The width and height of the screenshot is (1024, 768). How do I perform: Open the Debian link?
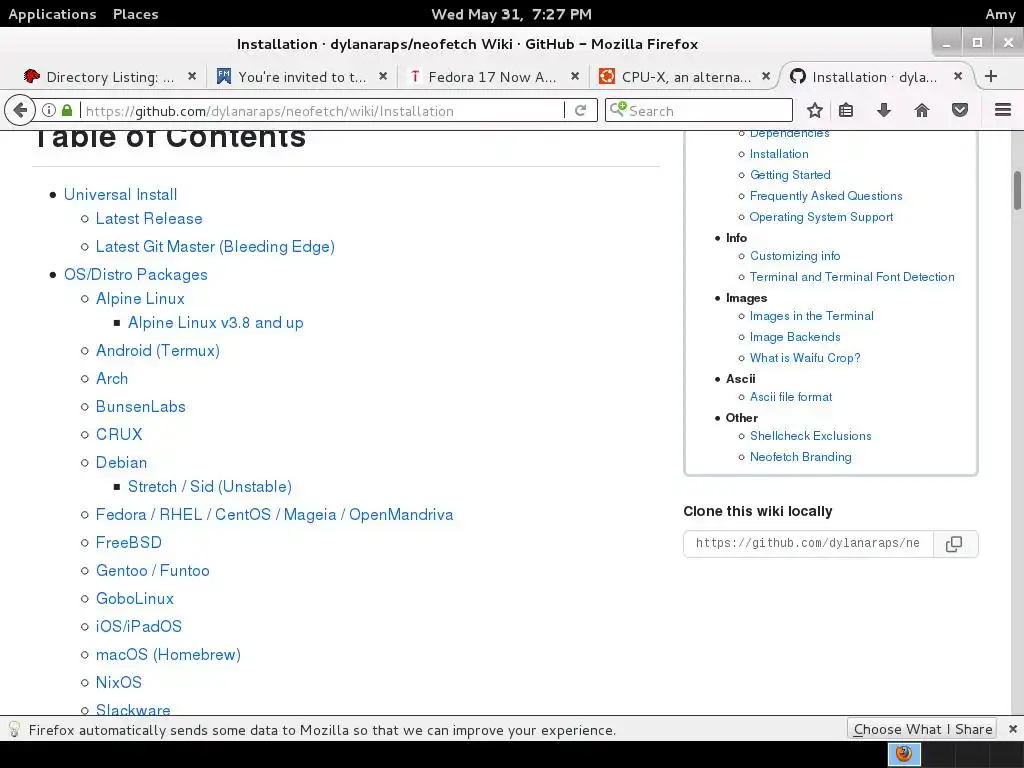click(x=121, y=463)
